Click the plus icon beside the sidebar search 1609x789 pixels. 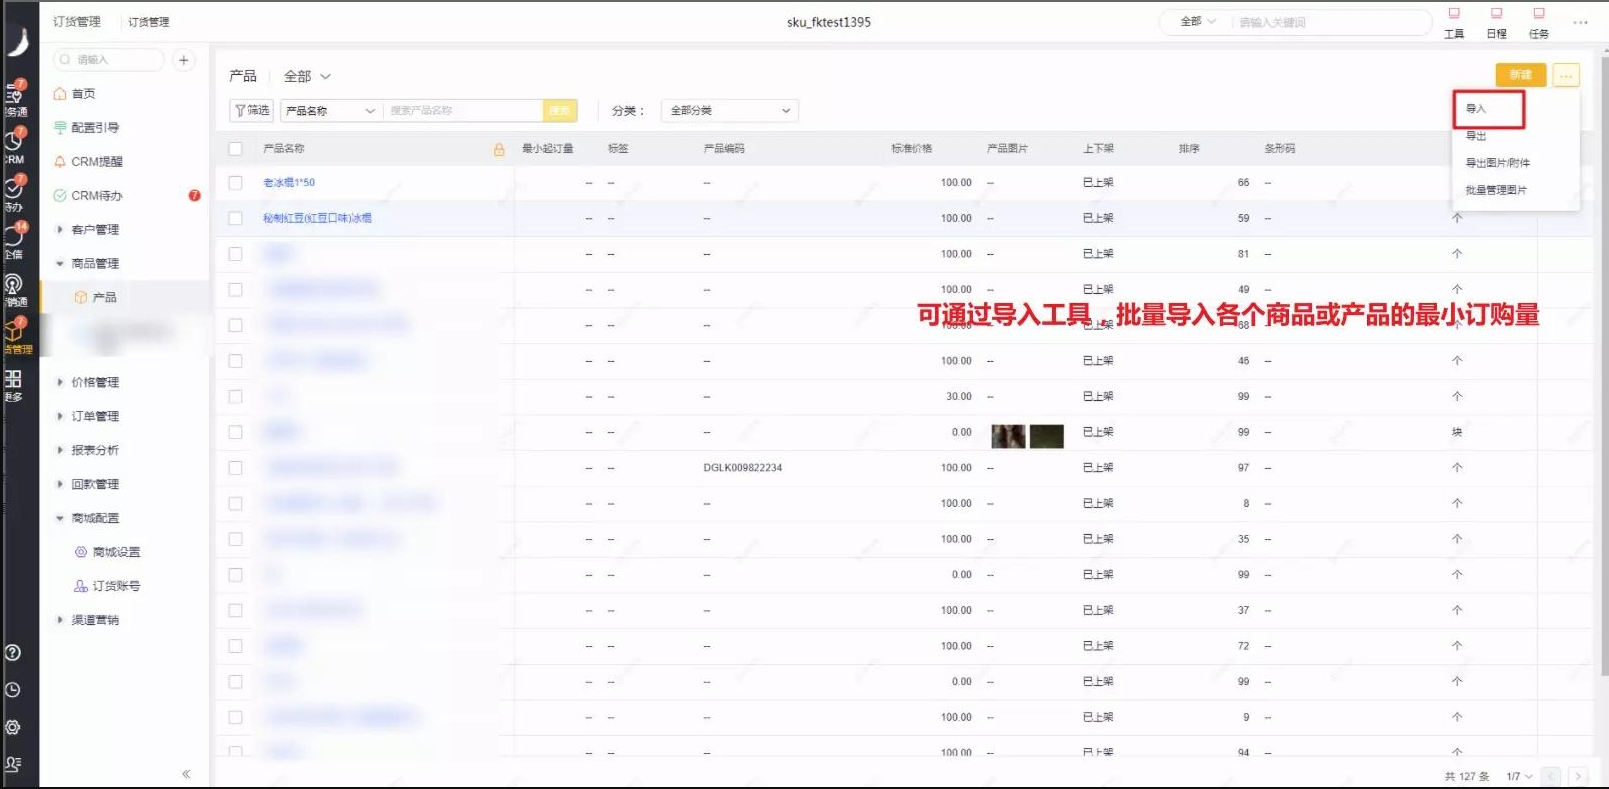[x=183, y=60]
